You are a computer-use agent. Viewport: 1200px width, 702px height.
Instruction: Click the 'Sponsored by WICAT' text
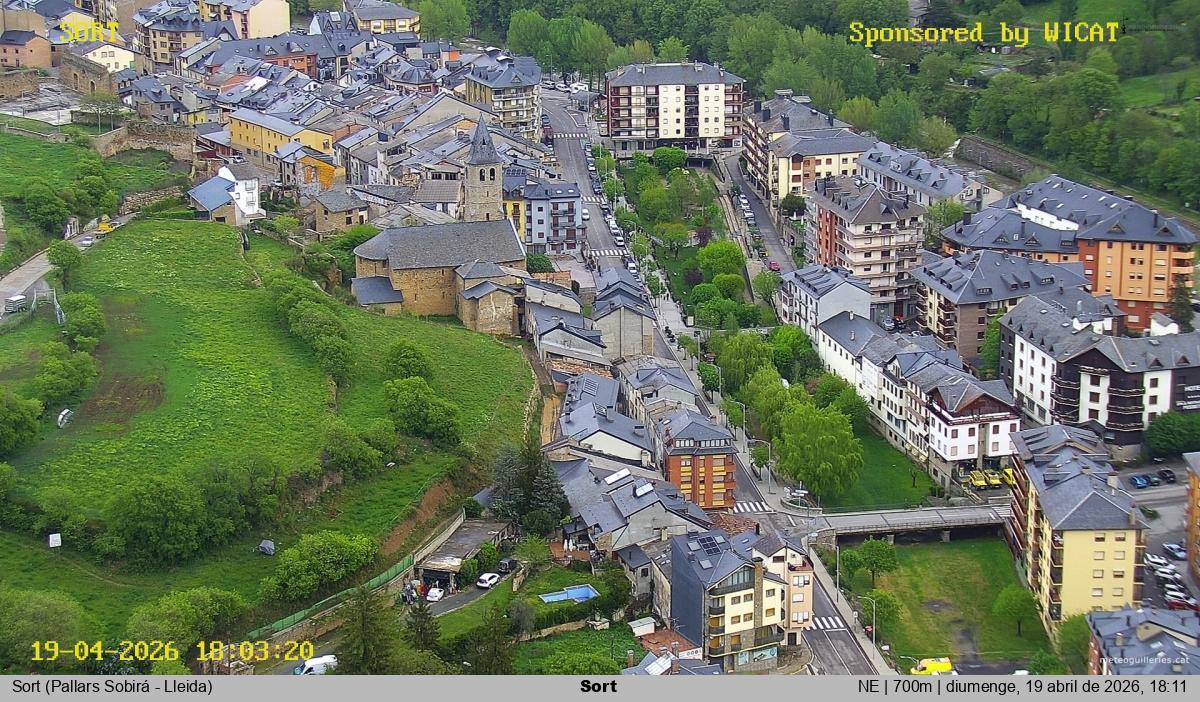984,33
